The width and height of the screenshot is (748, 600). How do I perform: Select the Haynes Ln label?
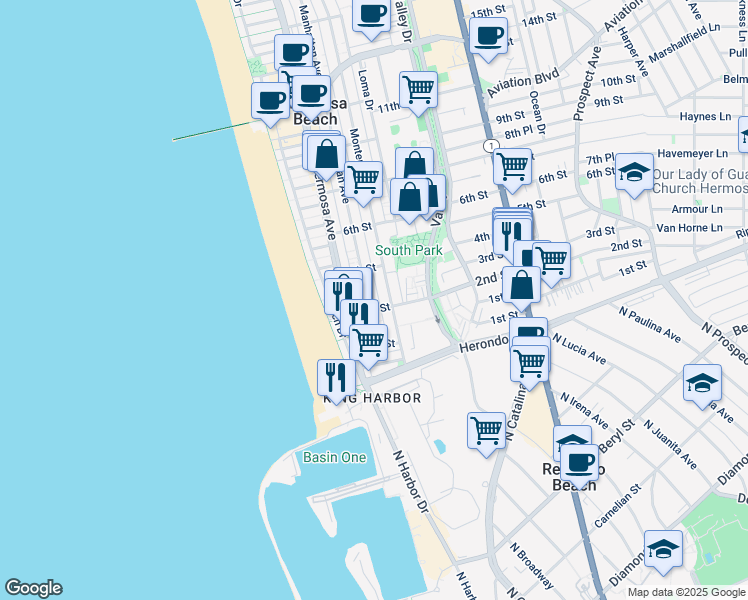[705, 116]
